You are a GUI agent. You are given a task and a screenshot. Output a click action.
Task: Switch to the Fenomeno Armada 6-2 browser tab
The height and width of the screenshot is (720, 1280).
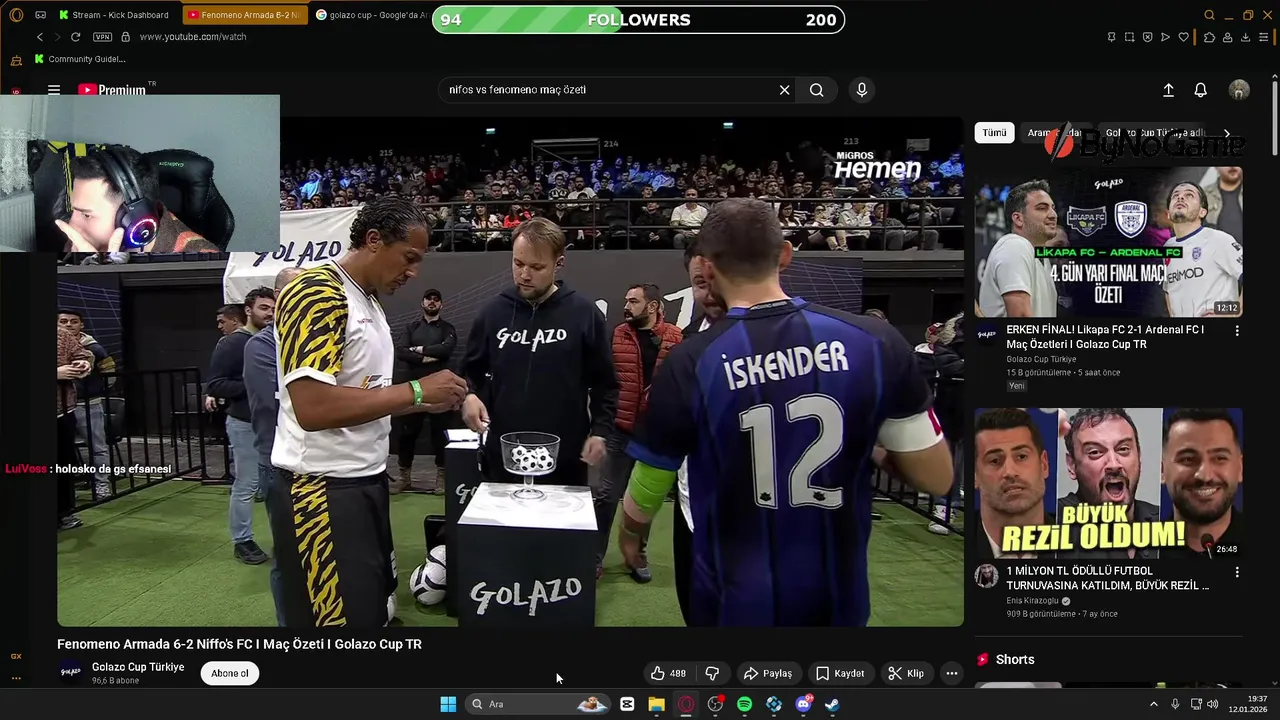tap(244, 15)
